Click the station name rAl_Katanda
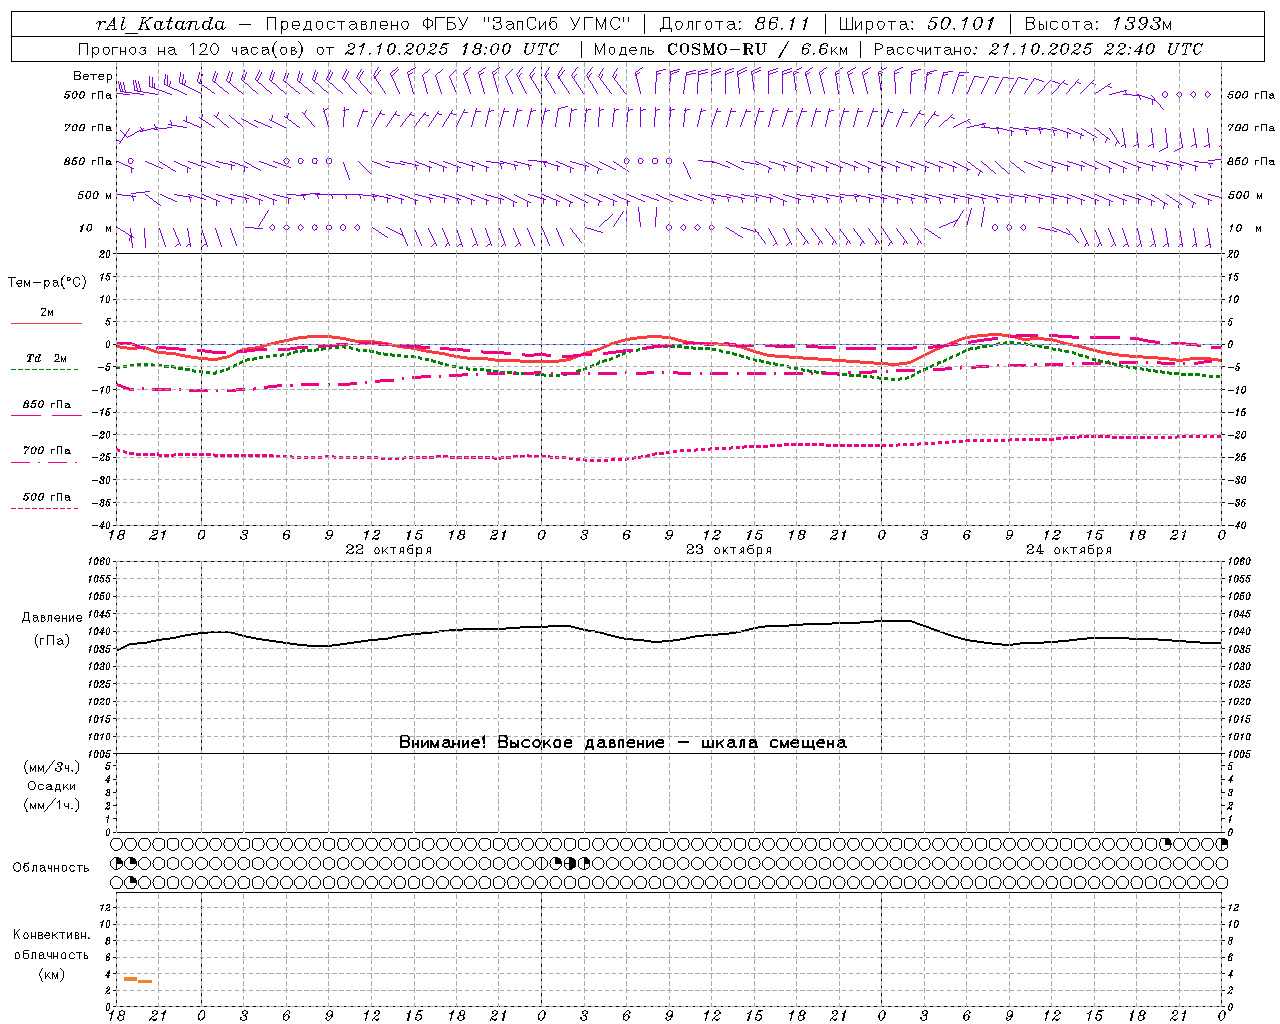The image size is (1280, 1024). (x=161, y=24)
